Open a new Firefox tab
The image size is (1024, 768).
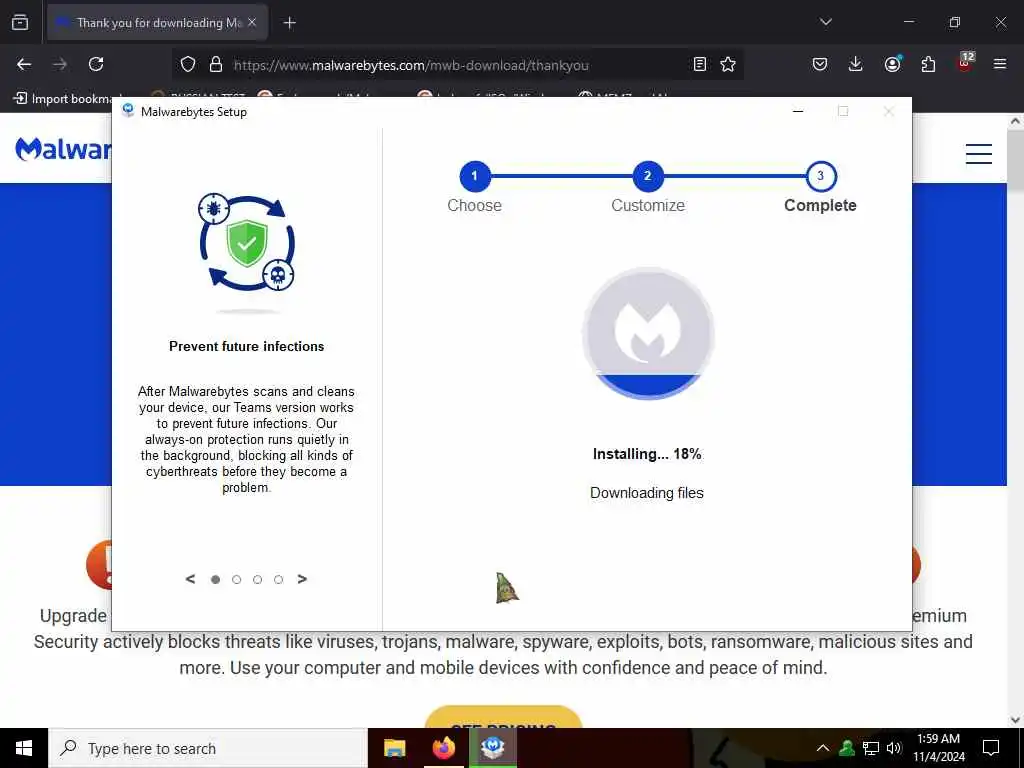290,23
